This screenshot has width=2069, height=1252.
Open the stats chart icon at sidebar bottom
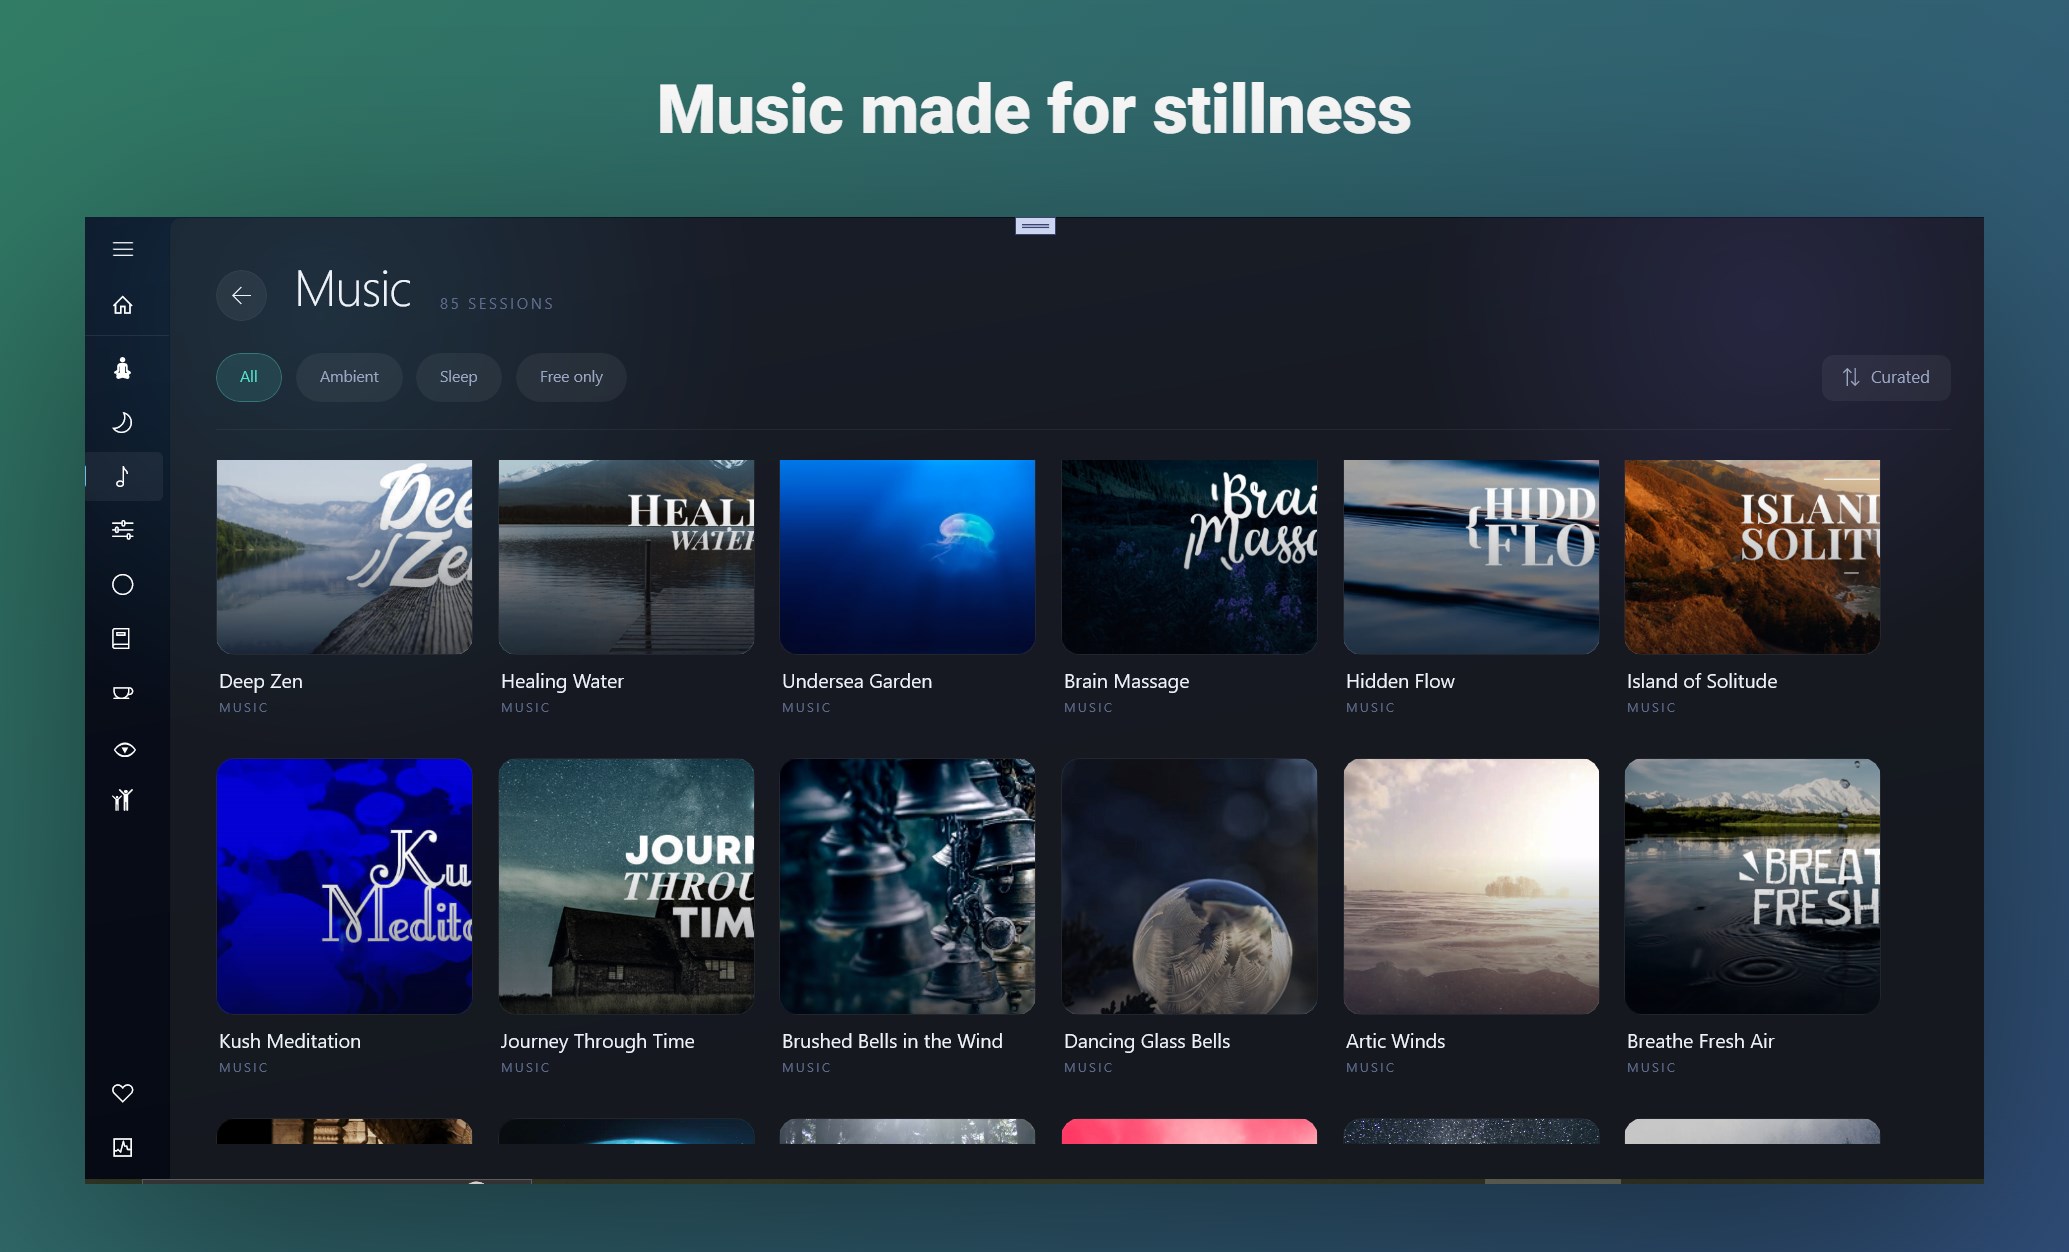coord(123,1147)
